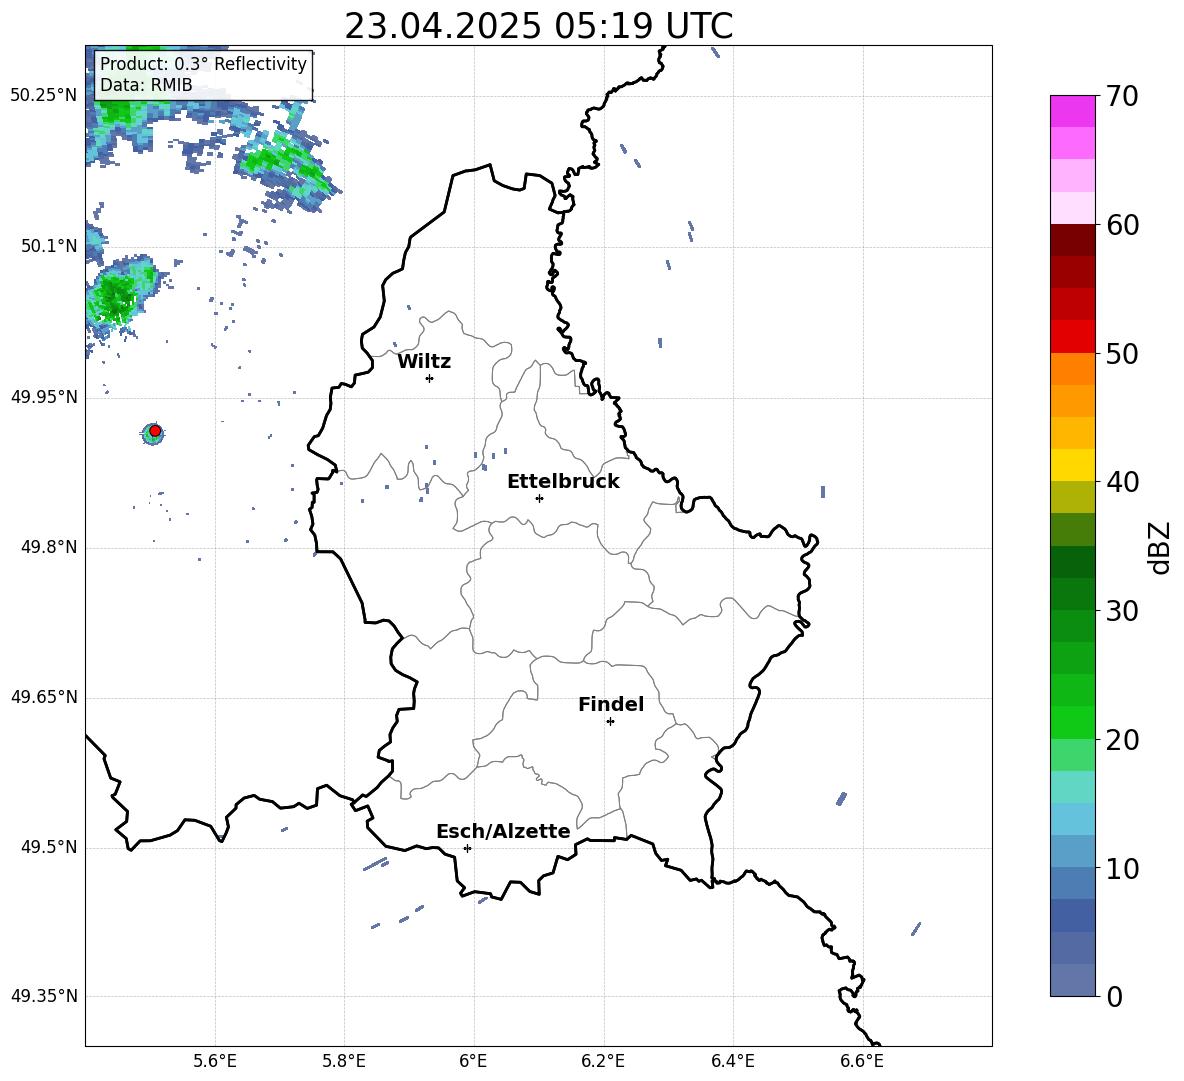Click the colorbar tick label 10

(x=1122, y=868)
